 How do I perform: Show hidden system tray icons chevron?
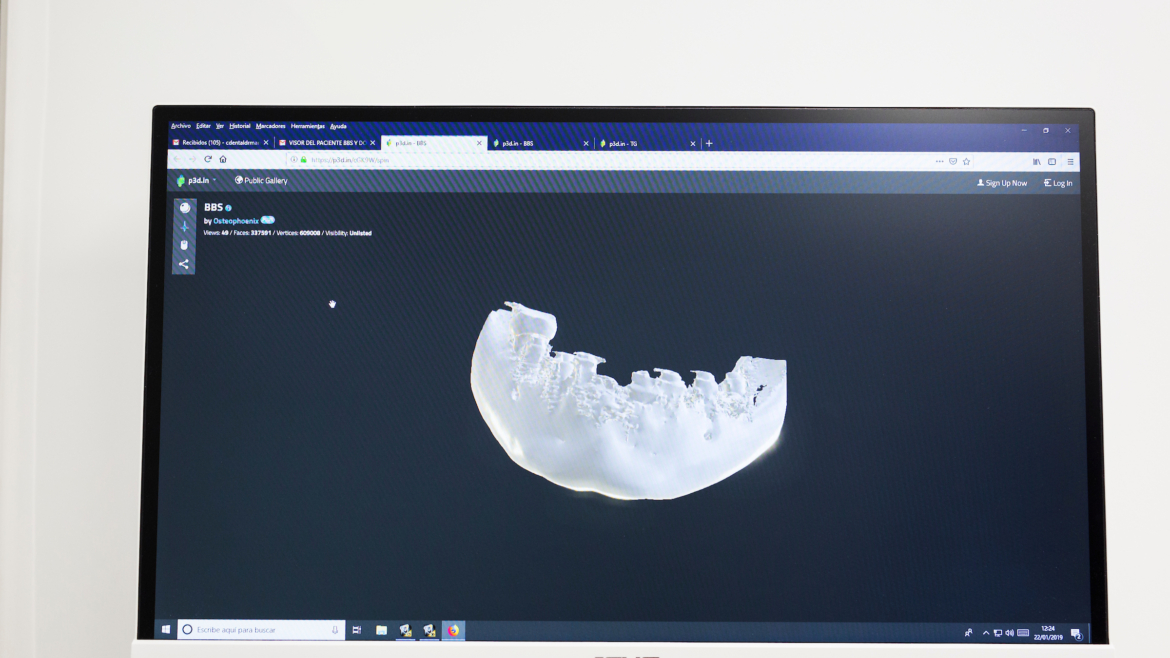point(986,633)
